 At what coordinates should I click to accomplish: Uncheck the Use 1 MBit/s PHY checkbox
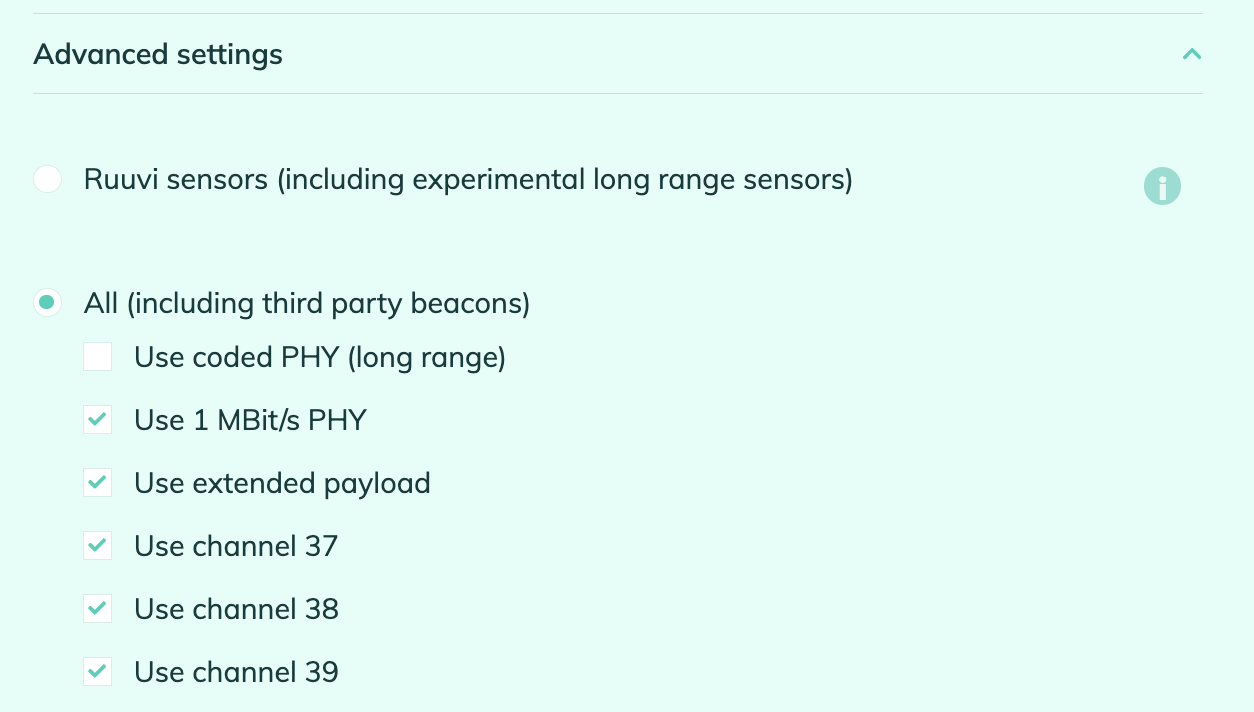pyautogui.click(x=97, y=420)
